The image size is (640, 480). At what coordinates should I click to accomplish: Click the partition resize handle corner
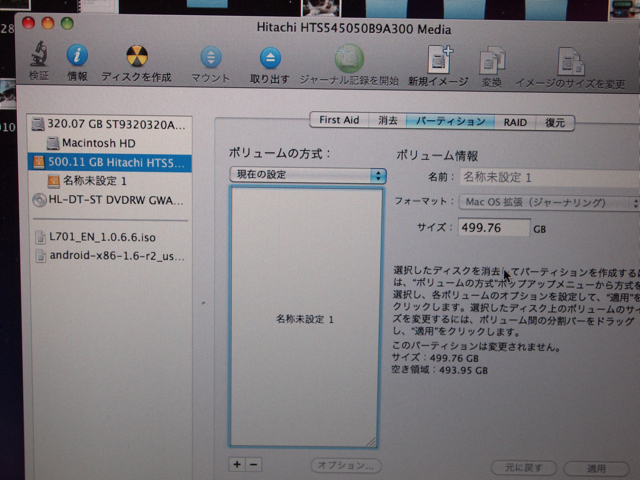point(371,440)
